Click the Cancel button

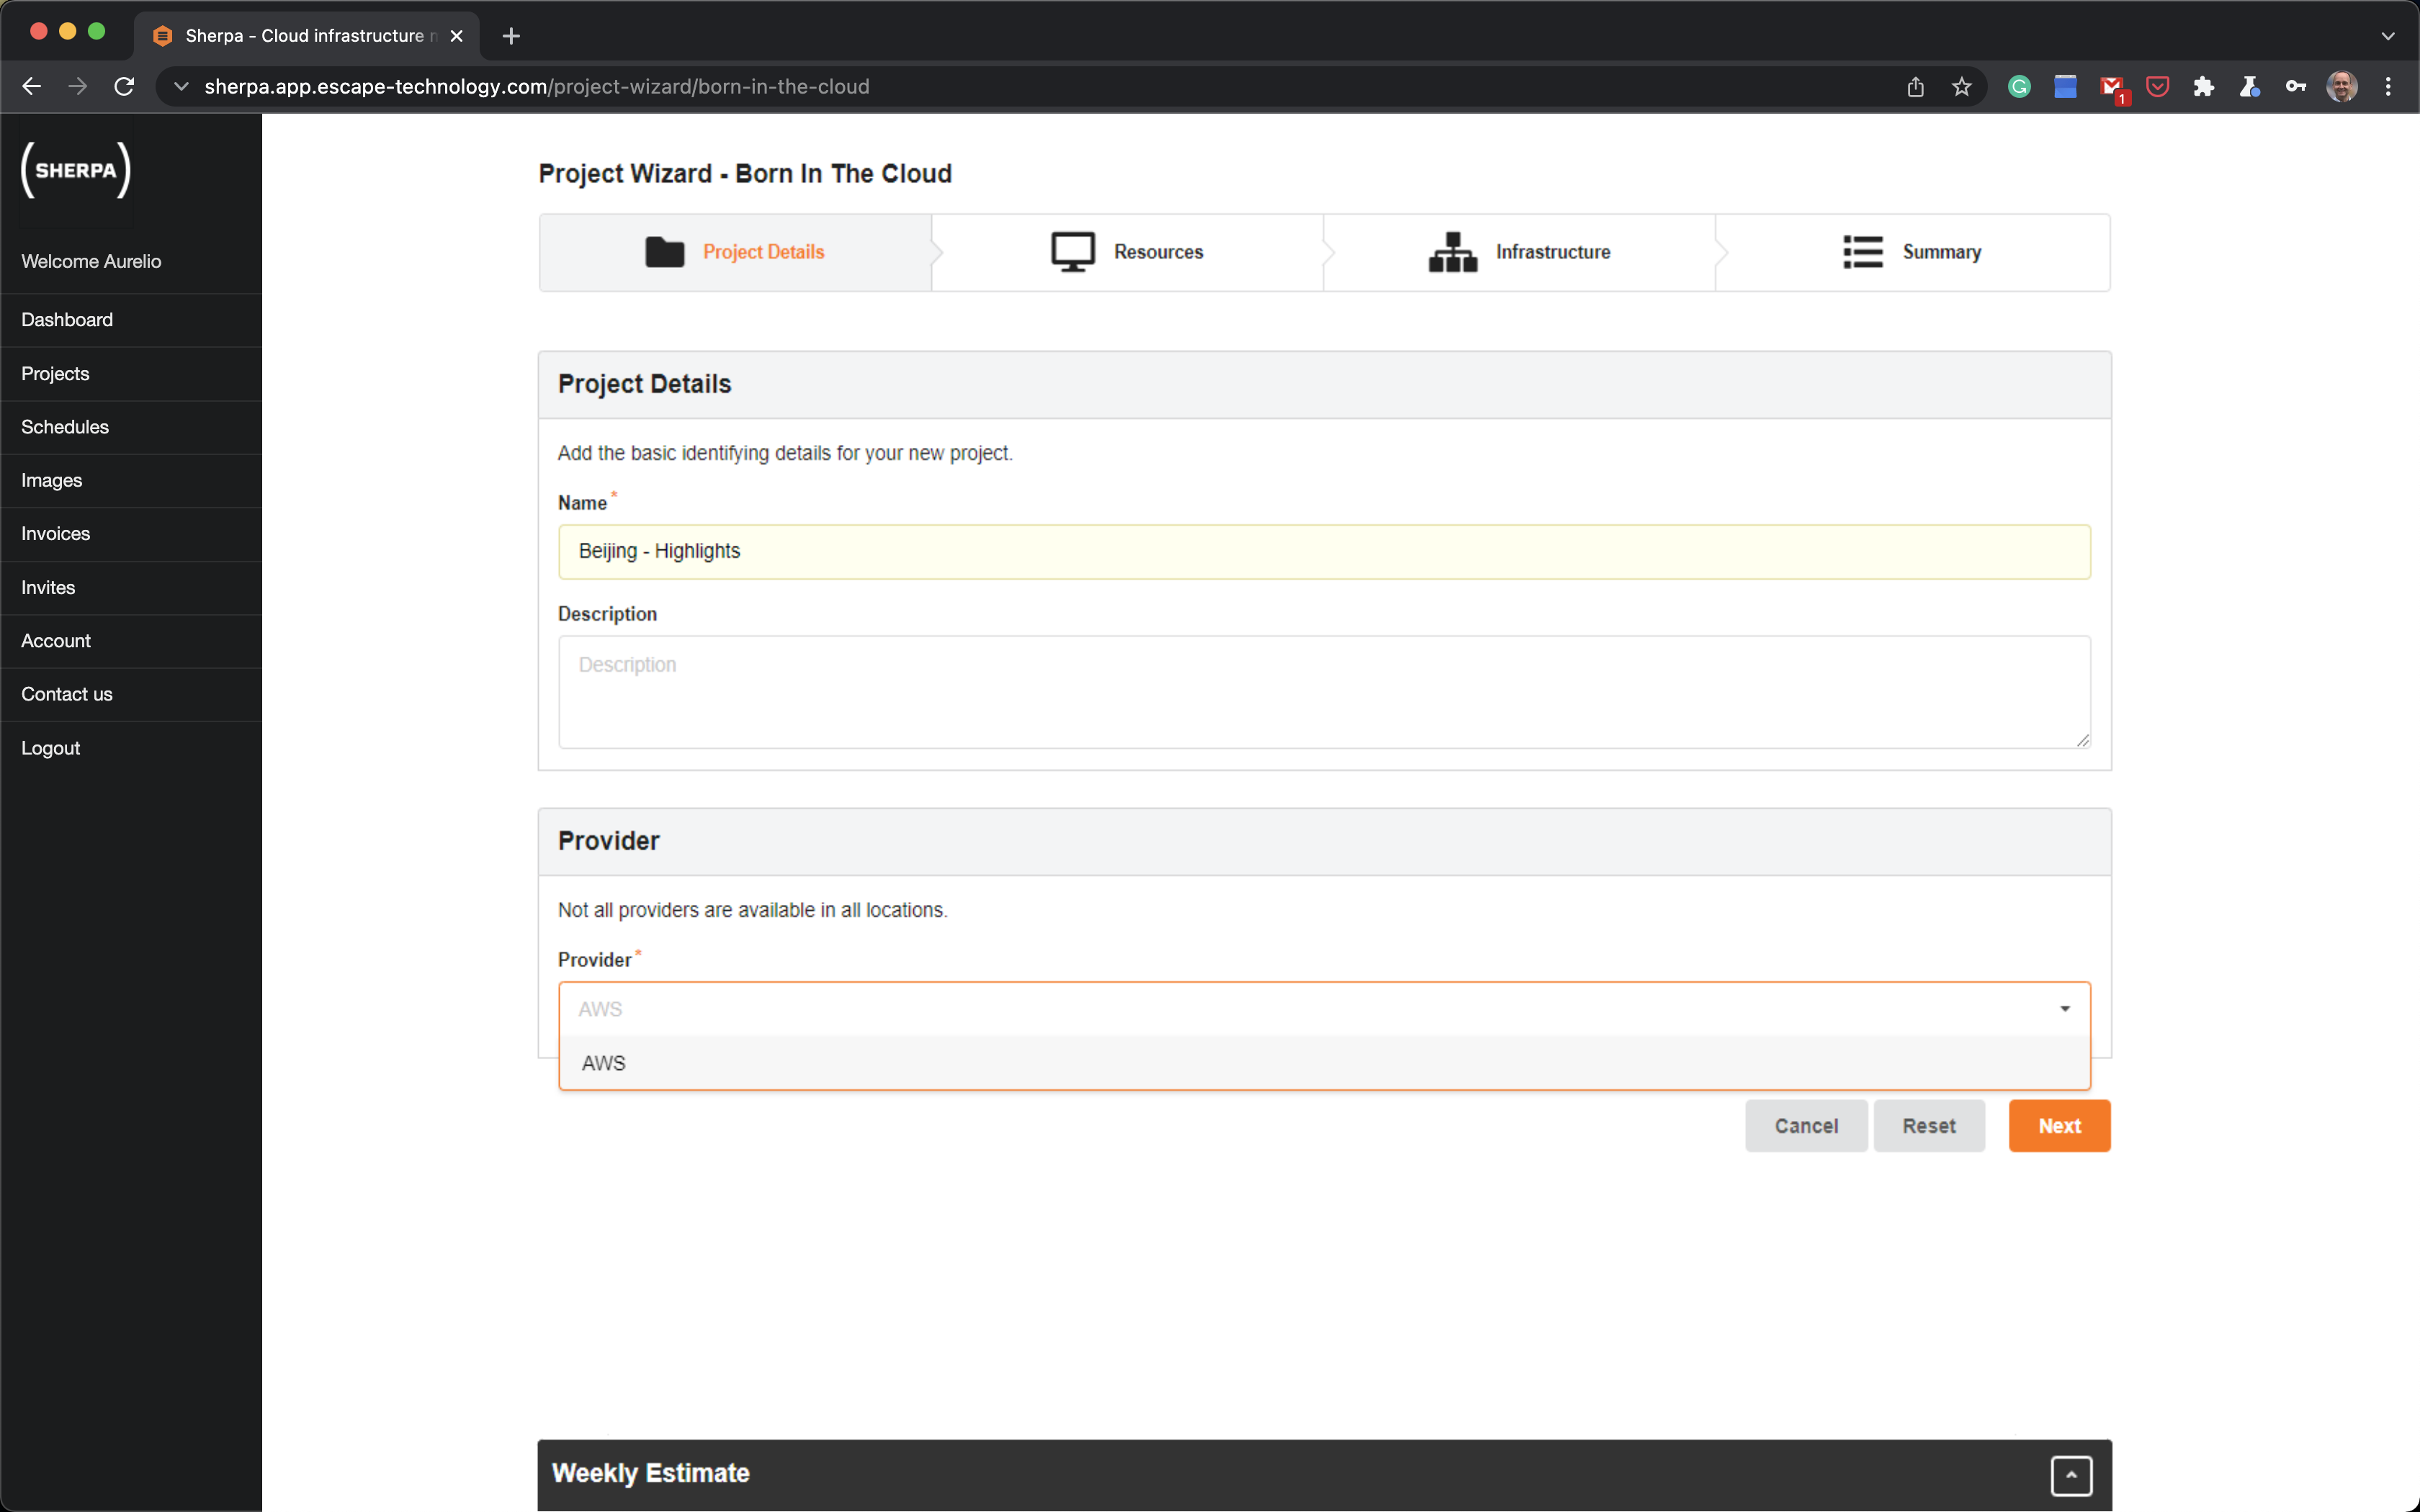click(1805, 1125)
